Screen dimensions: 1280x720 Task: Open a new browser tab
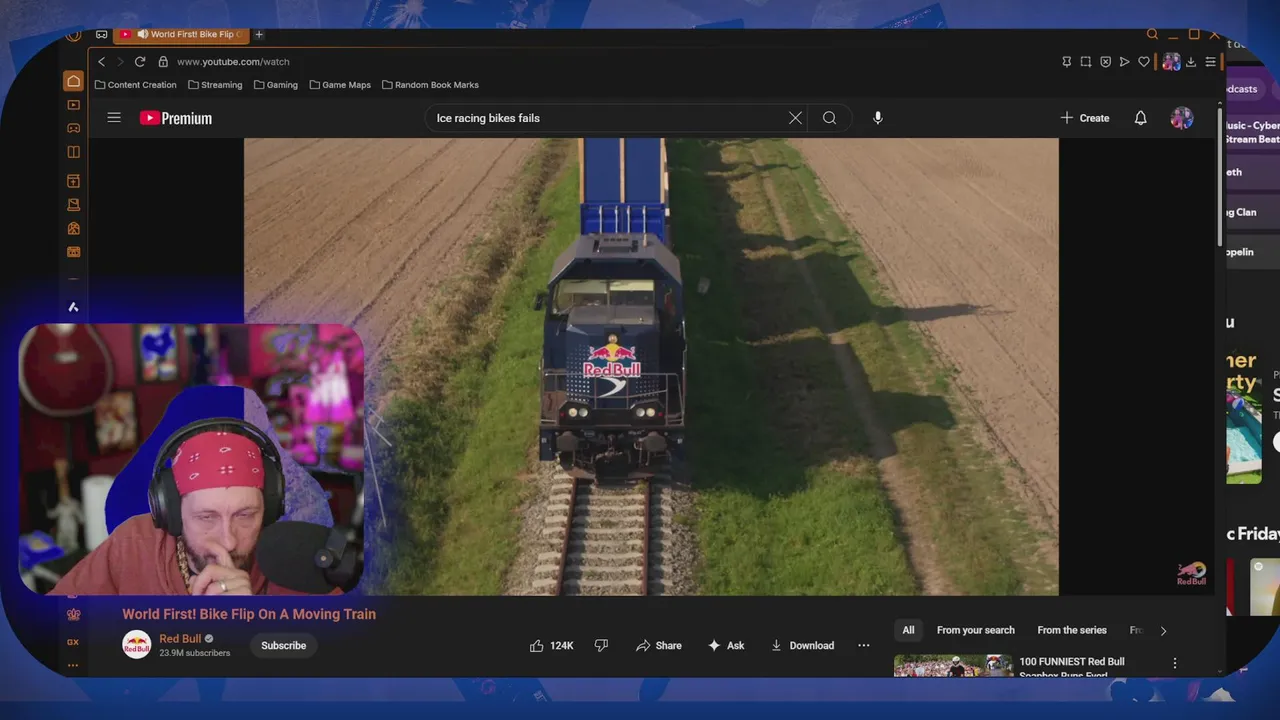259,34
